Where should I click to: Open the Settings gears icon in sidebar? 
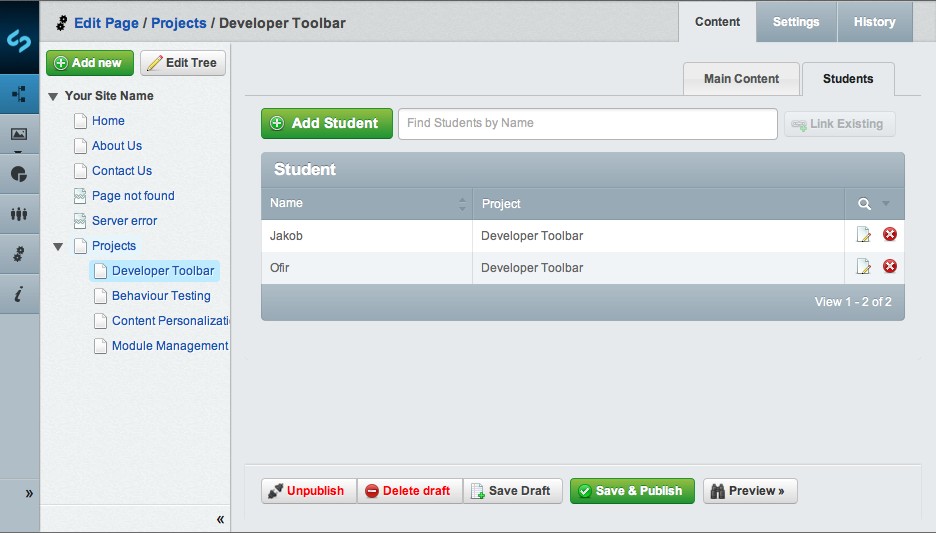(19, 254)
